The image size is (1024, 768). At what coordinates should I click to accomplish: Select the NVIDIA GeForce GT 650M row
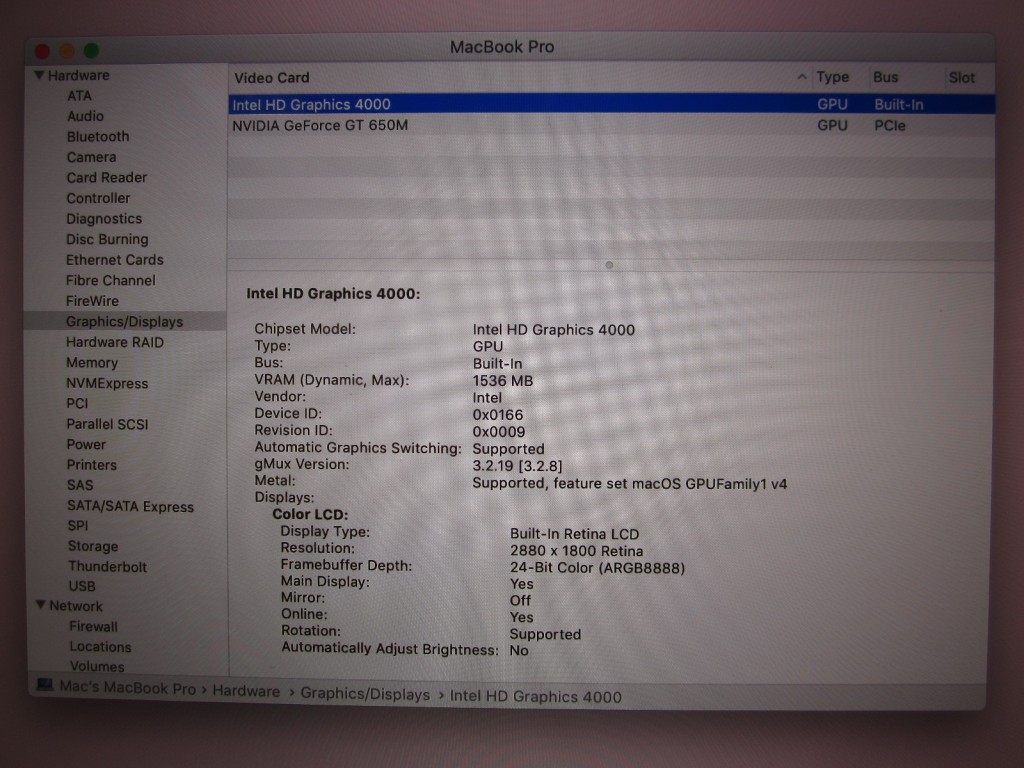(x=611, y=125)
